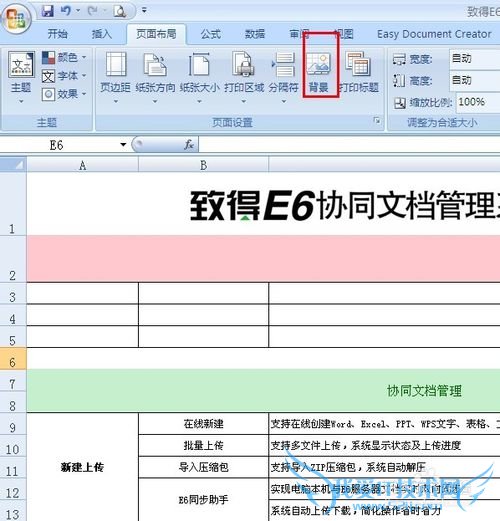Click the 新建上传 cell

point(83,467)
